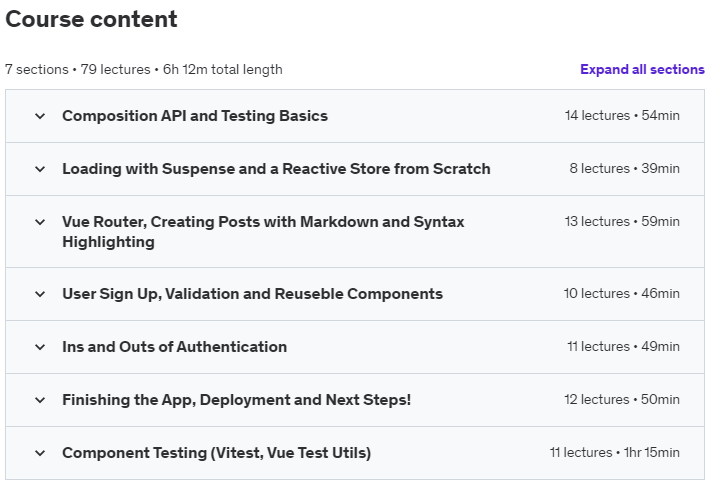This screenshot has height=480, width=705.
Task: Expand chevron for Finishing the App, Deployment section
Action: [40, 400]
